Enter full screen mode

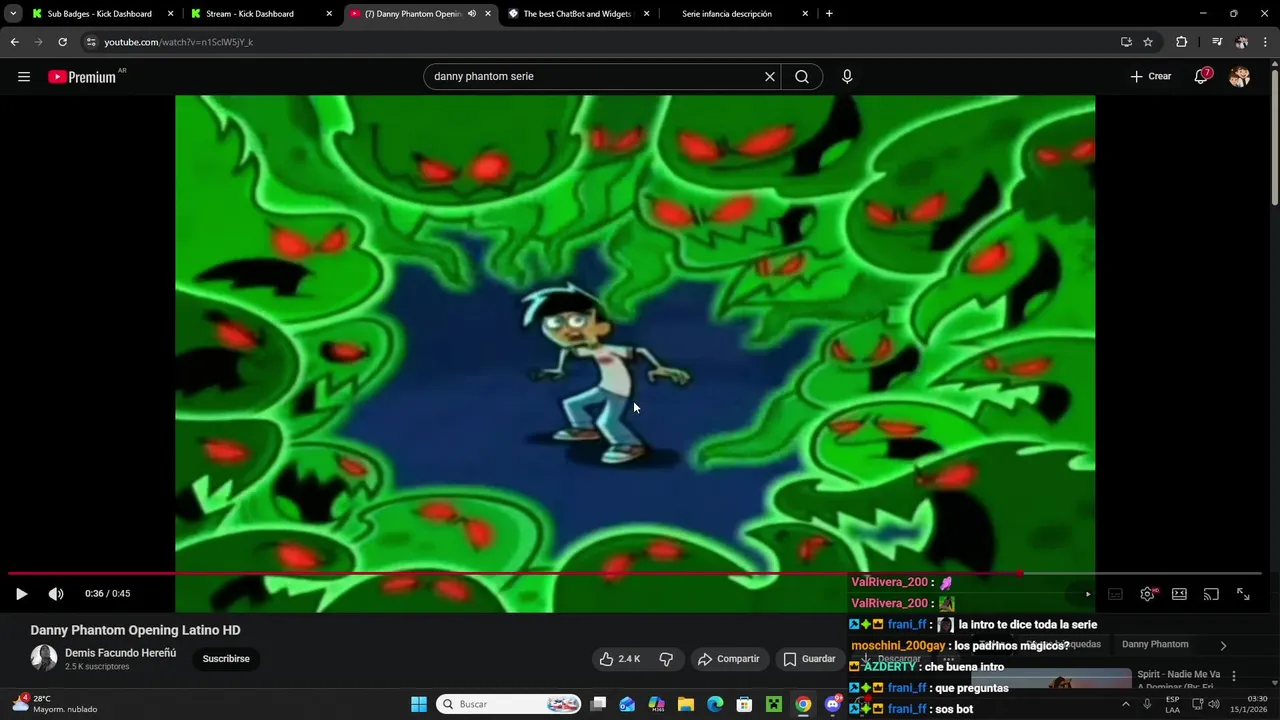click(1243, 594)
